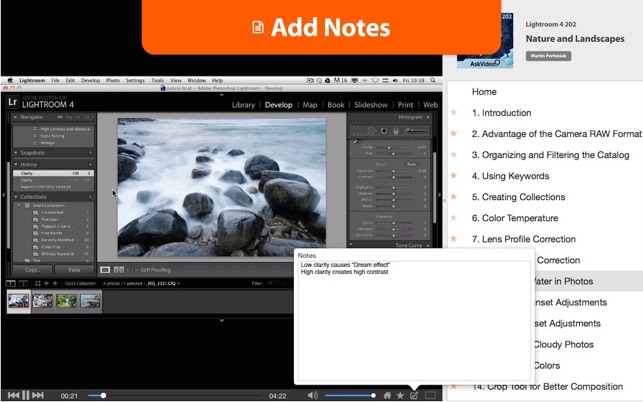
Task: Open lesson 7. Lens Profile Correction
Action: (x=523, y=239)
